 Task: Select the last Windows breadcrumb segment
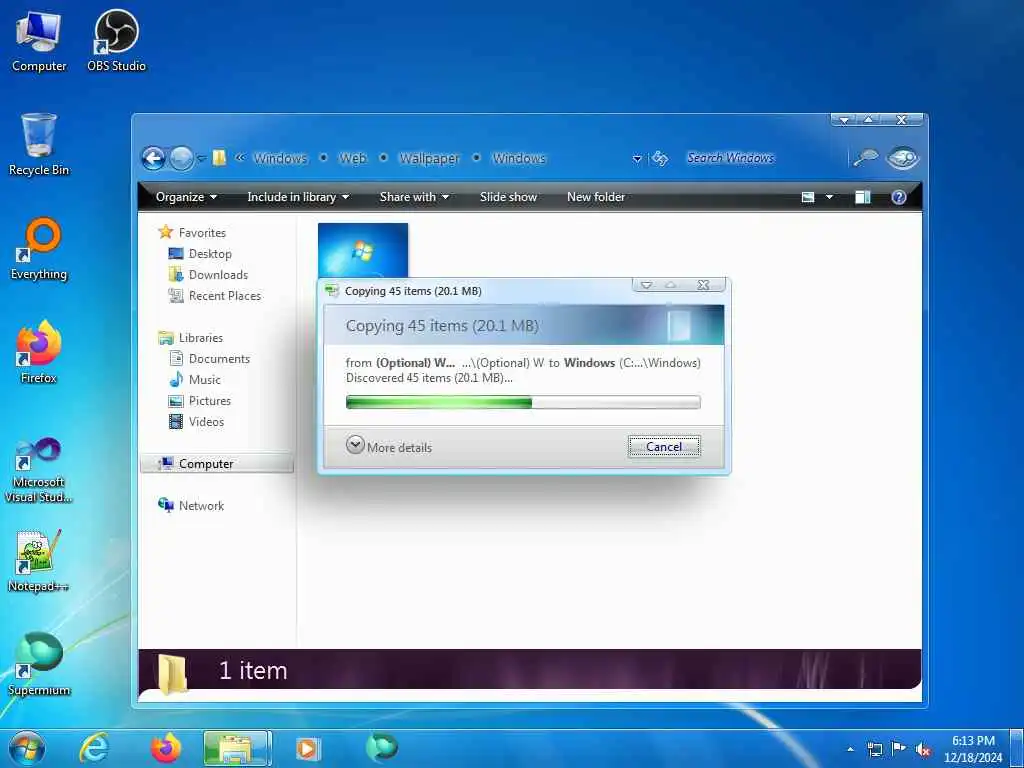[519, 159]
